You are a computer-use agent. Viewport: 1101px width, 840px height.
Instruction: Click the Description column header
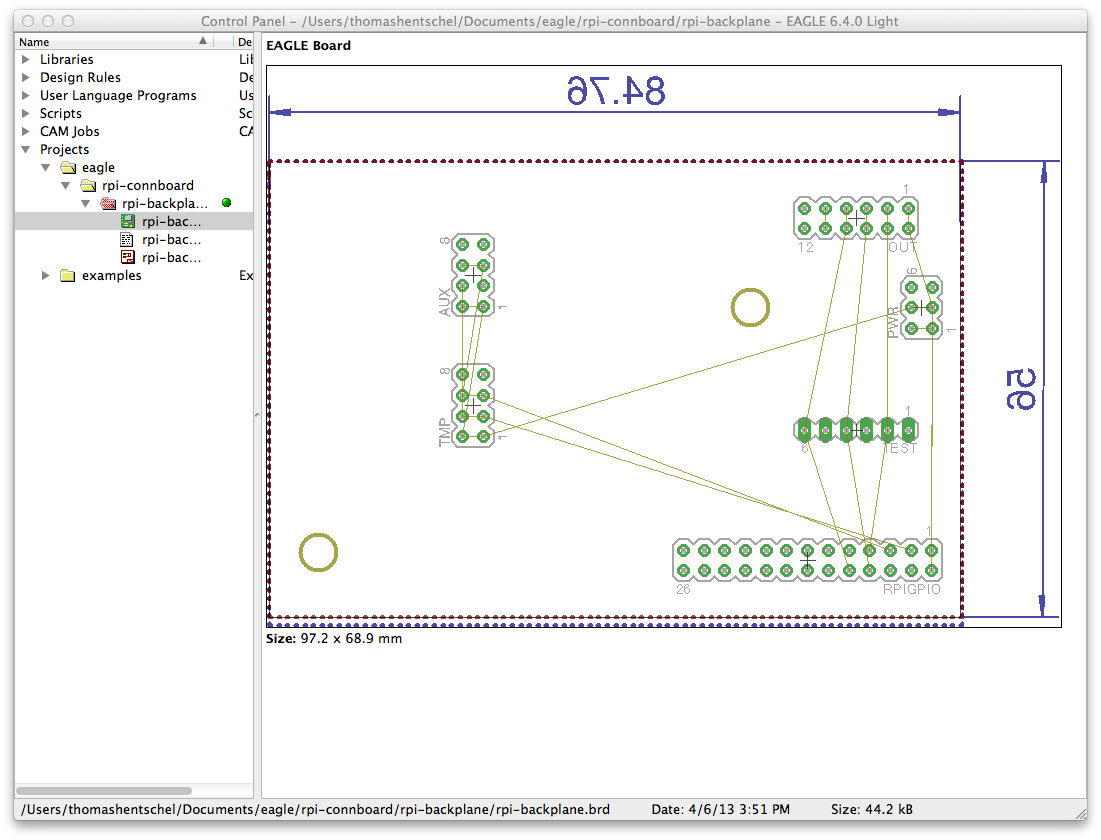pos(244,41)
